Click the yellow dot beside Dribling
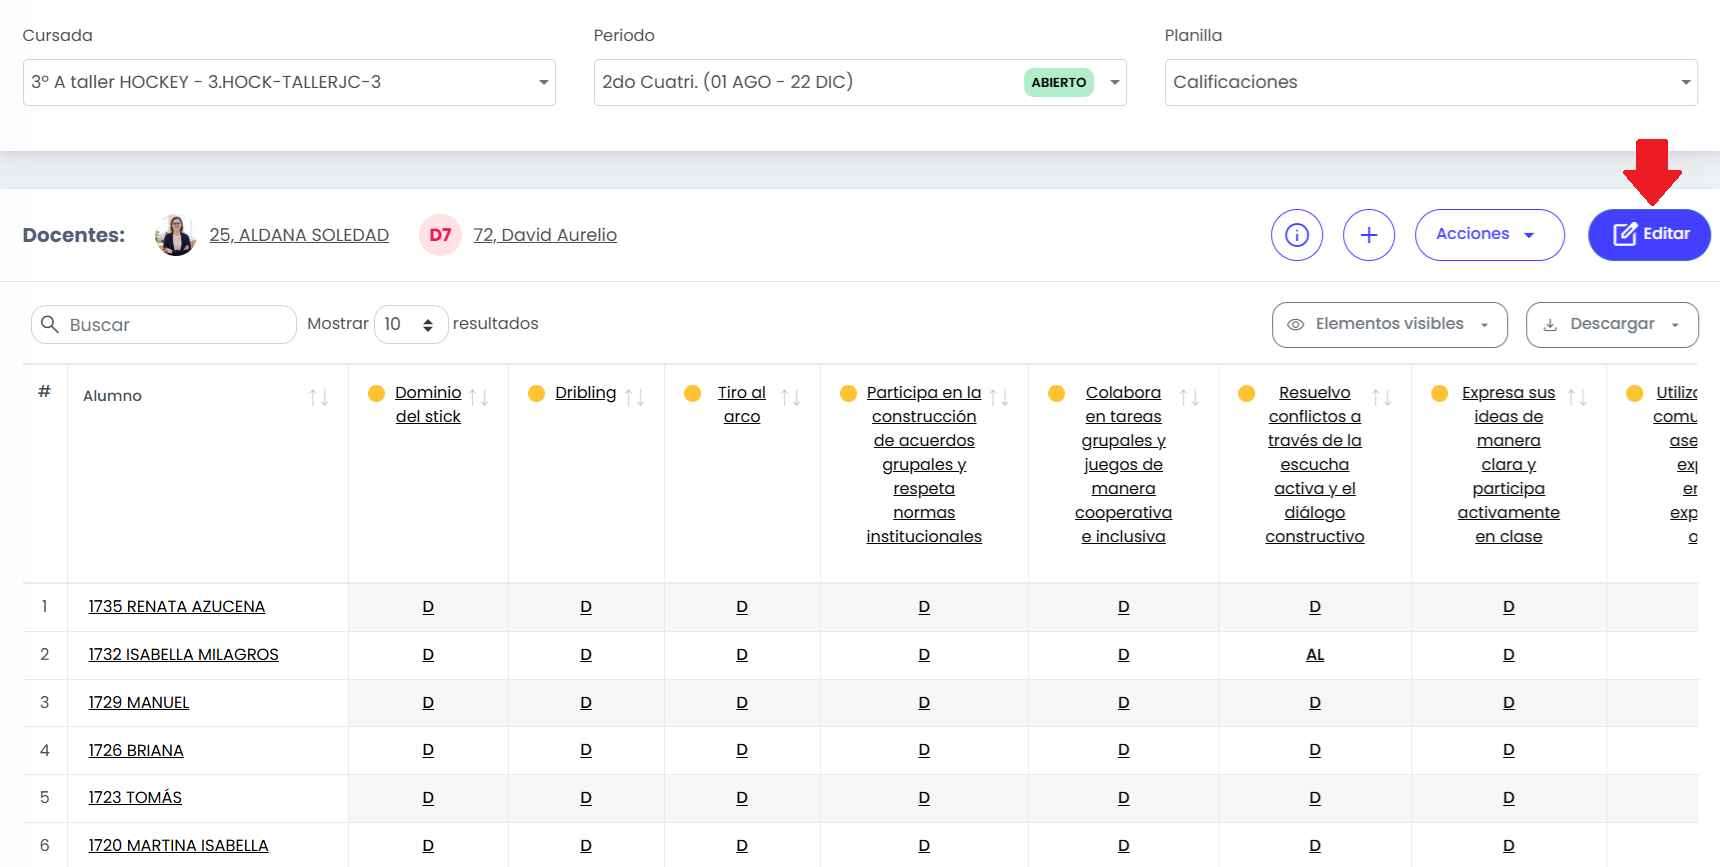Viewport: 1720px width, 867px height. (536, 393)
